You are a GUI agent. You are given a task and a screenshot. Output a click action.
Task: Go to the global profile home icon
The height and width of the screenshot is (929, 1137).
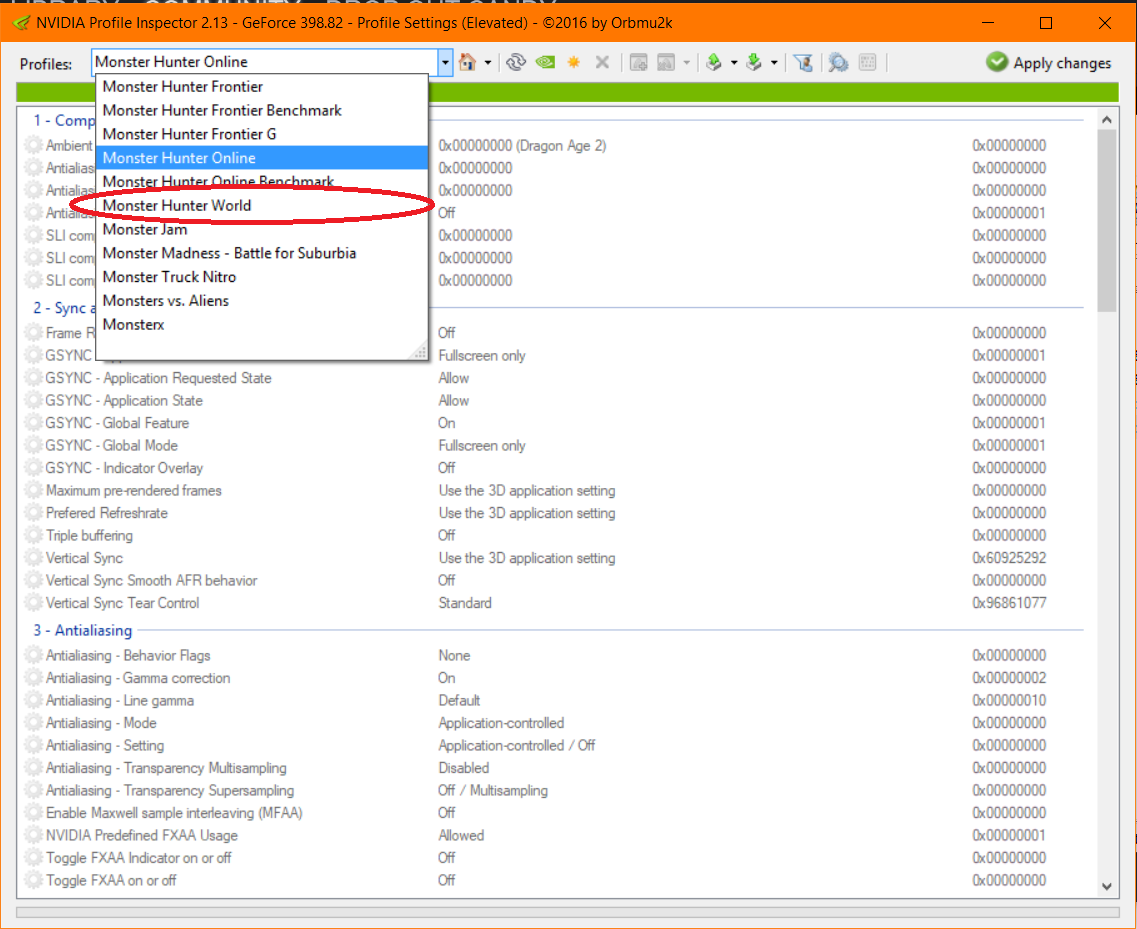(x=468, y=62)
